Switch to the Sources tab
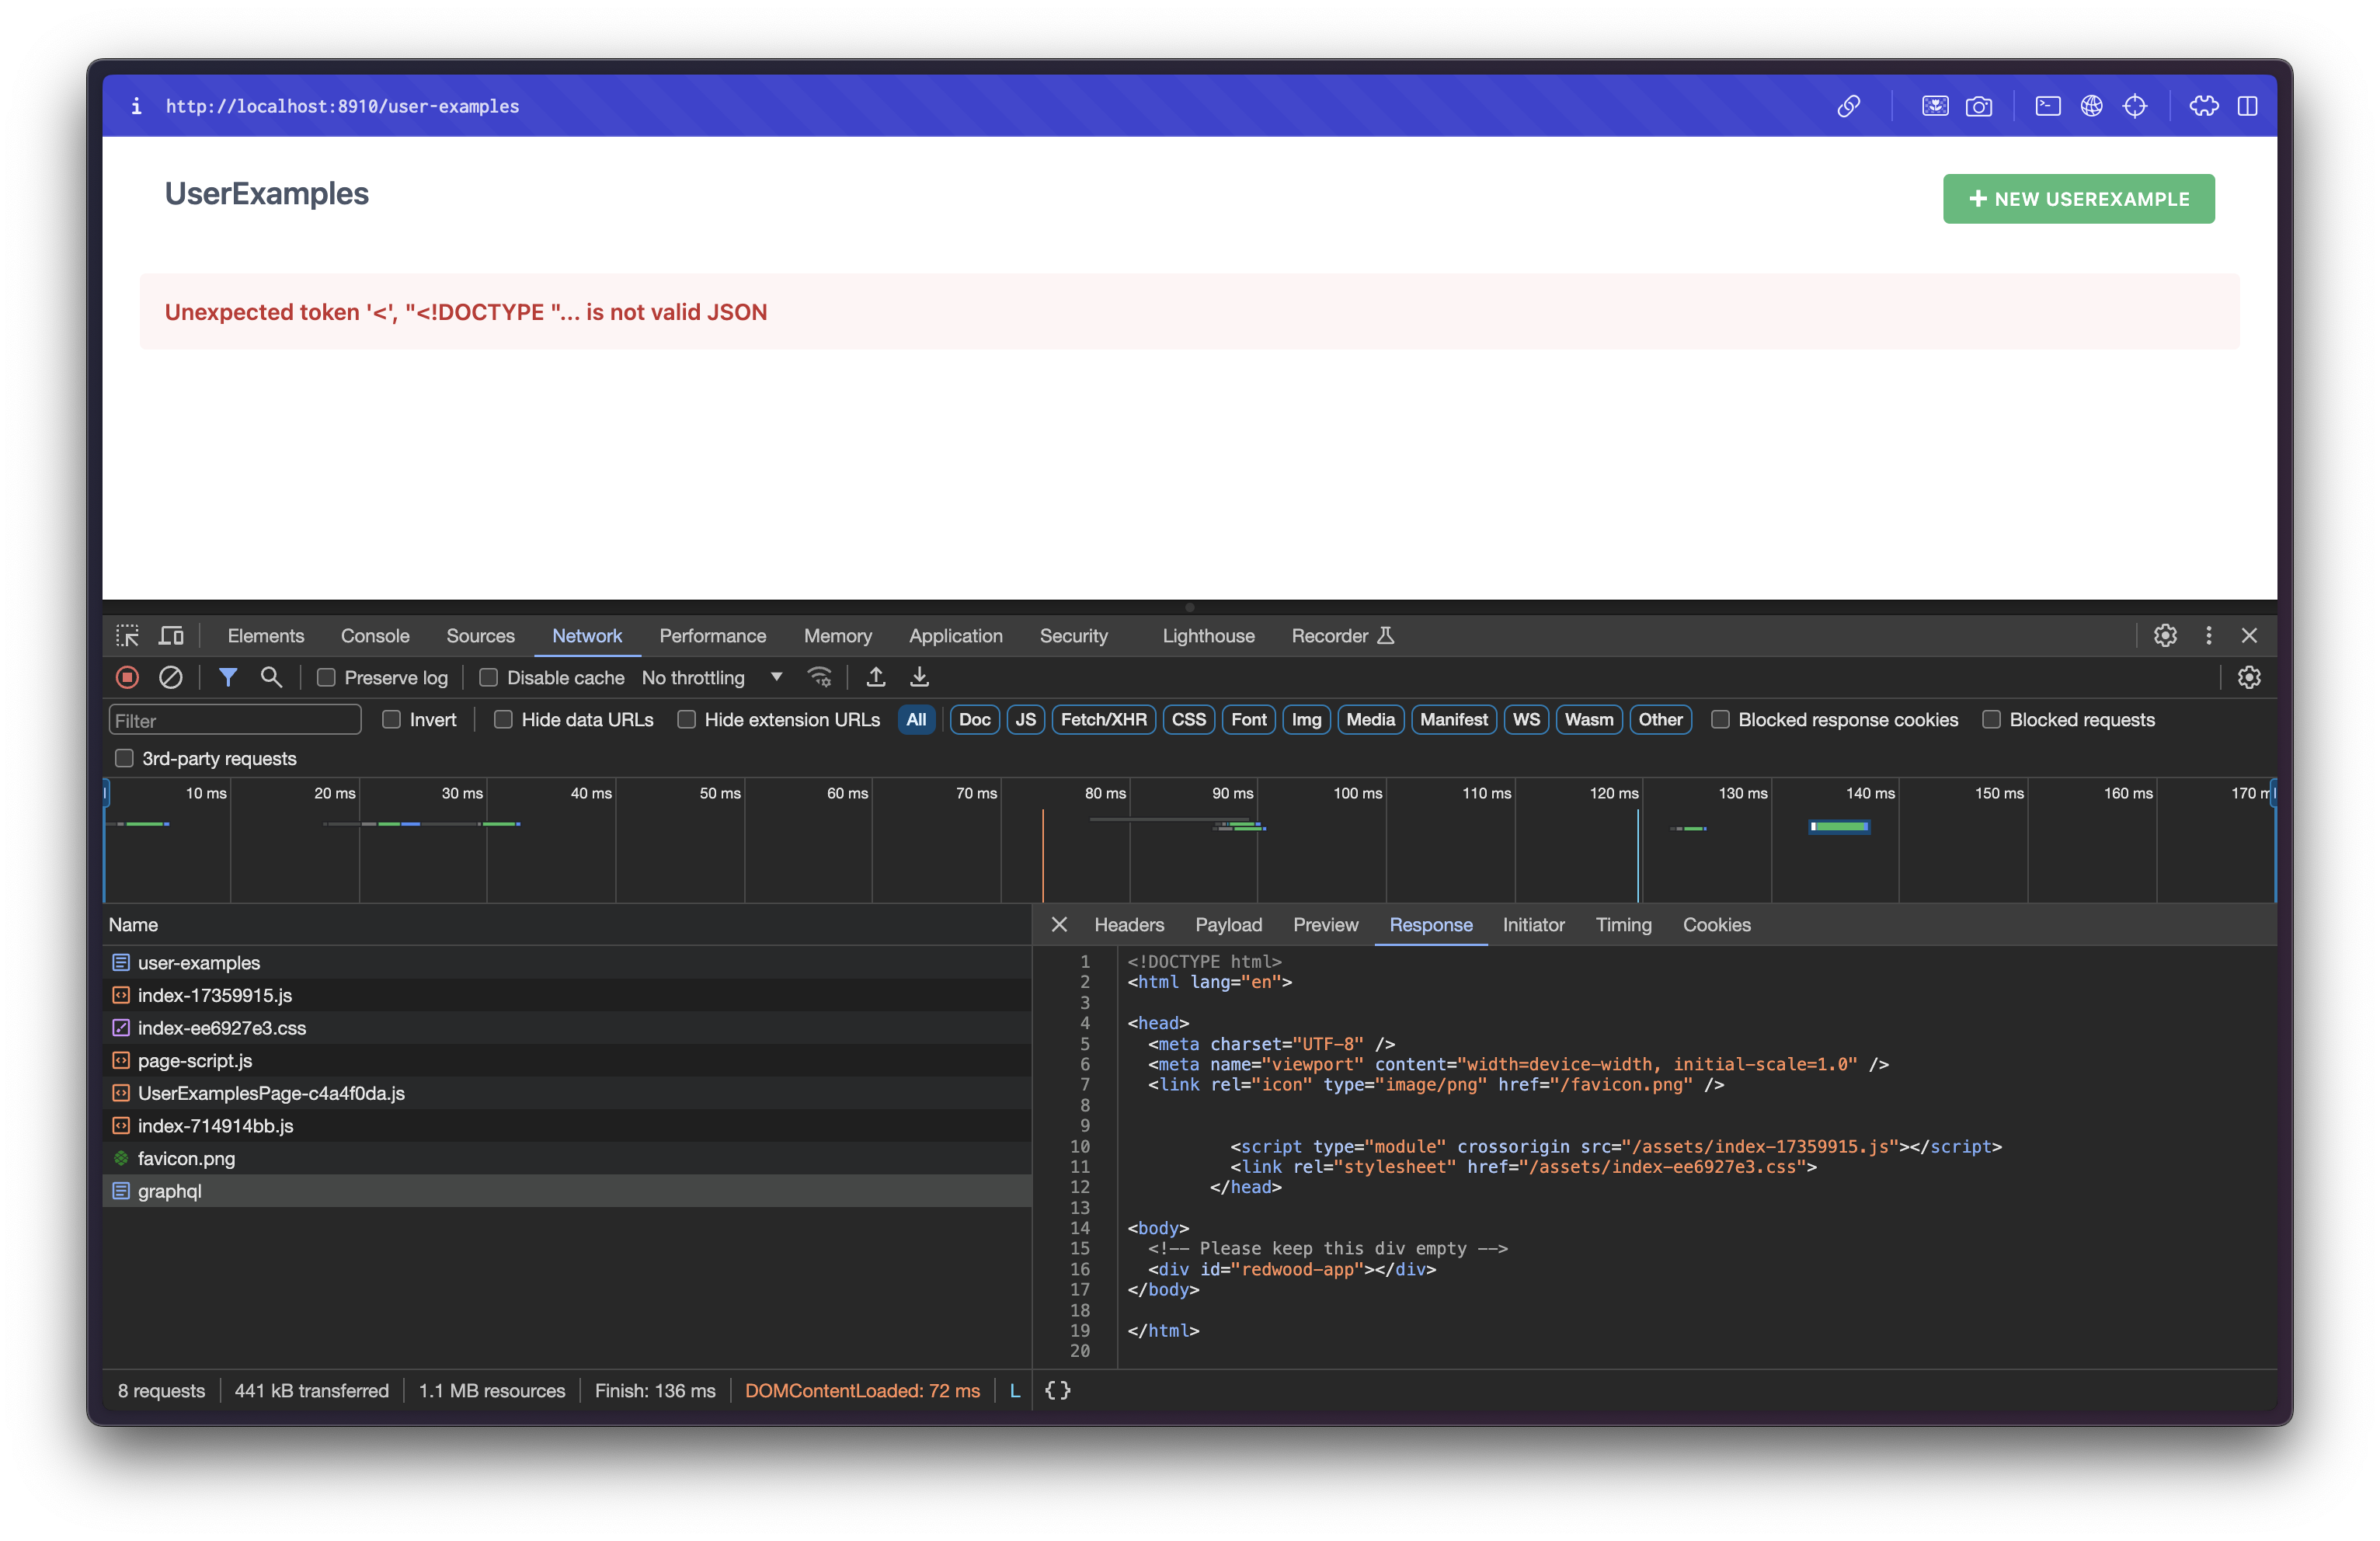This screenshot has width=2380, height=1541. (480, 636)
